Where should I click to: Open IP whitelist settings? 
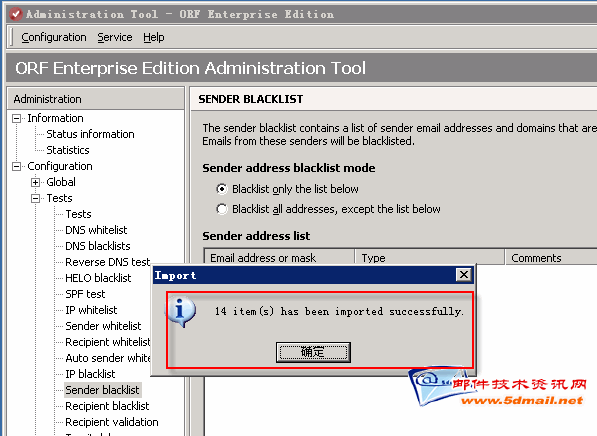point(91,310)
